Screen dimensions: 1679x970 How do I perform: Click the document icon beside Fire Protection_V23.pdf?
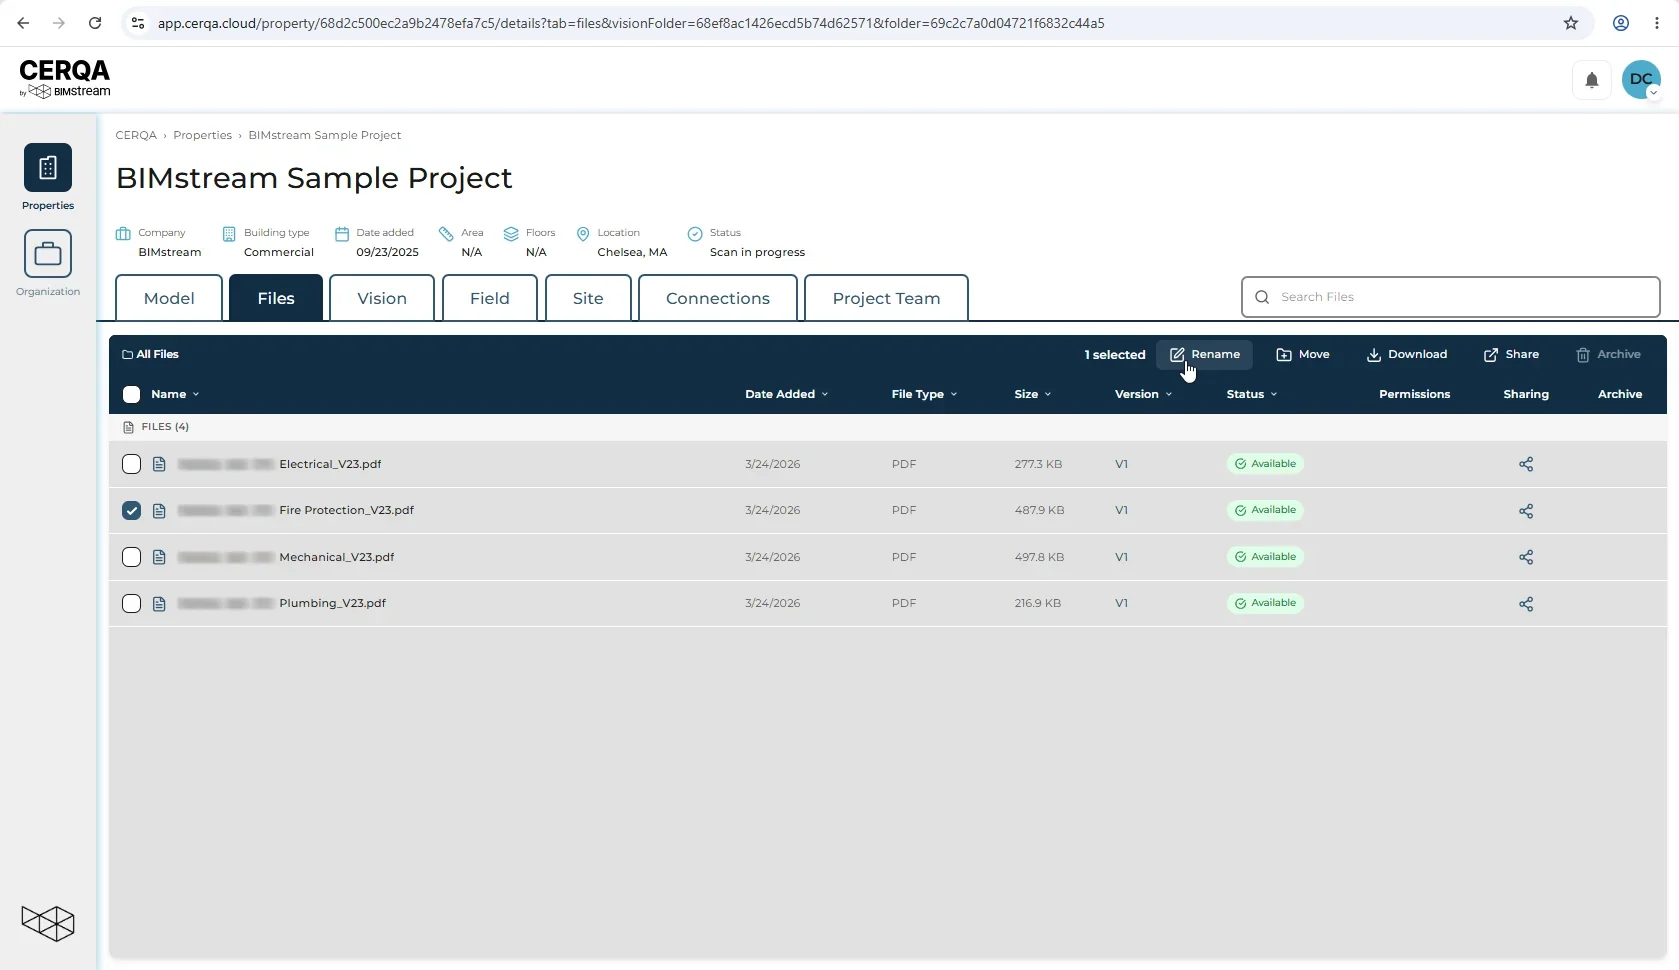pos(159,511)
